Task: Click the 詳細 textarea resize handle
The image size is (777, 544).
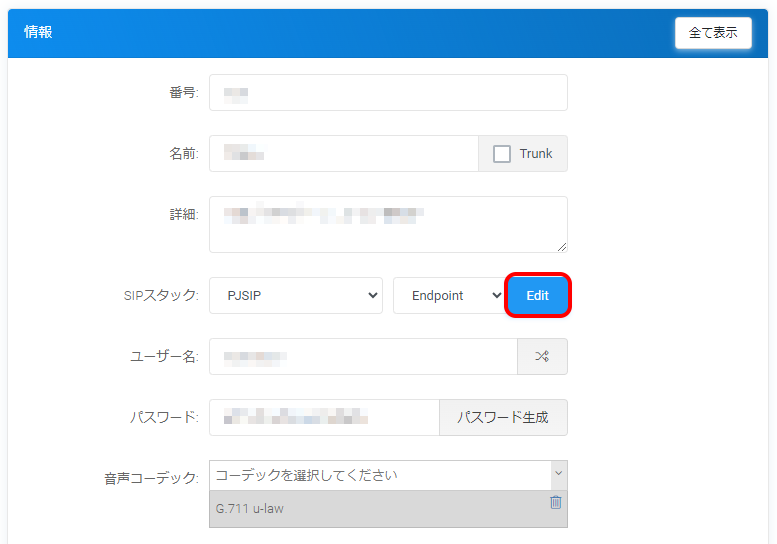Action: coord(562,247)
